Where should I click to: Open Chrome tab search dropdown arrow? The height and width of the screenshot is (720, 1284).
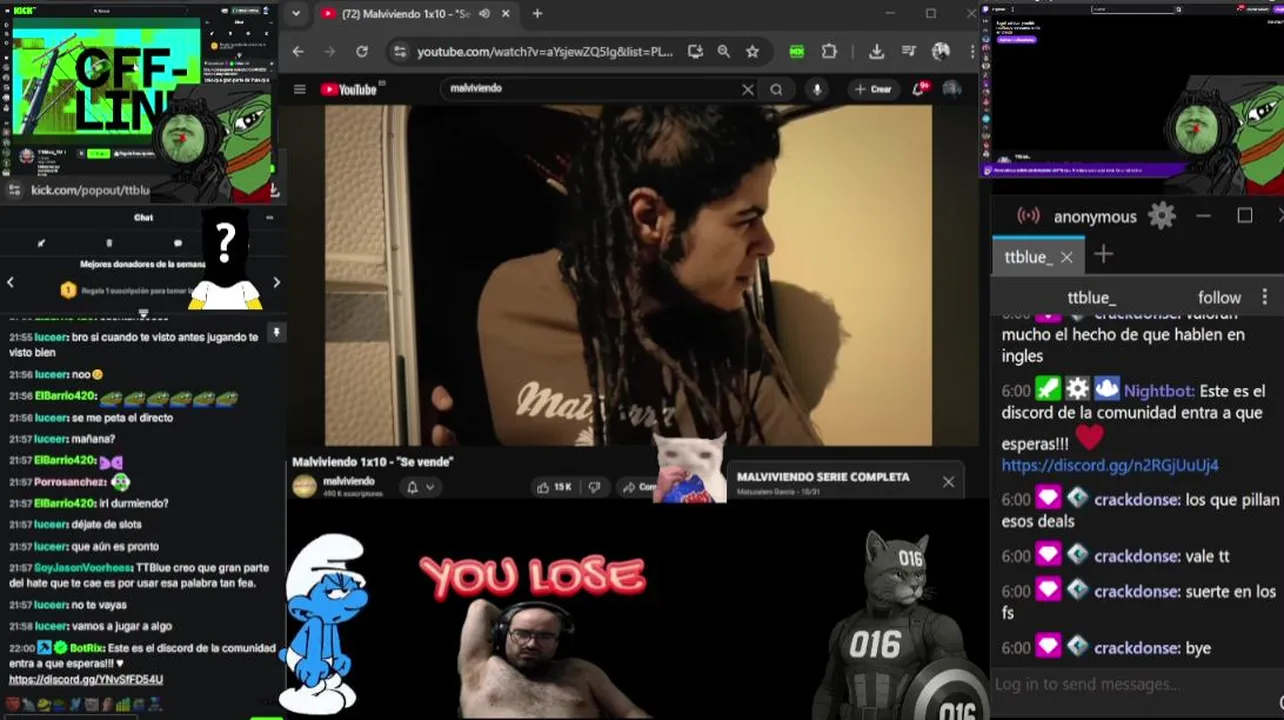pos(295,14)
